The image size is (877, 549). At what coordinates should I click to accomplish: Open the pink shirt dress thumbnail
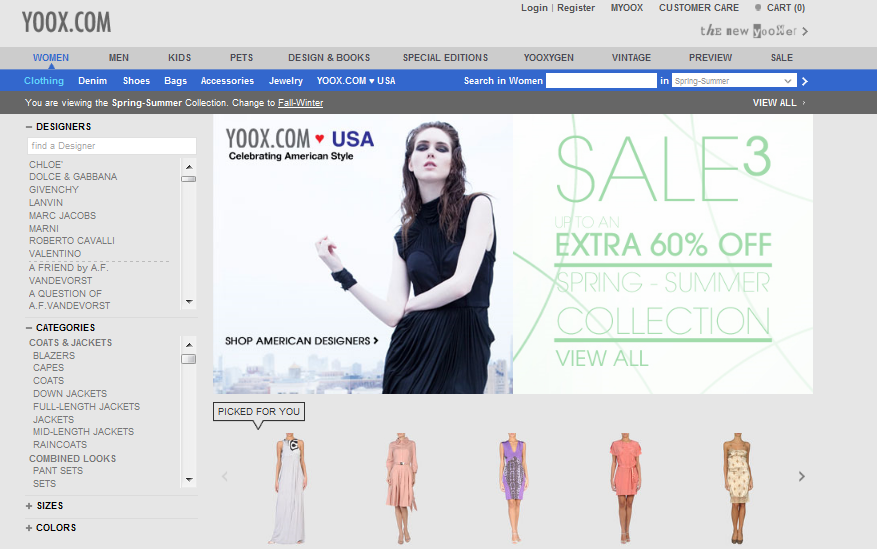coord(402,488)
